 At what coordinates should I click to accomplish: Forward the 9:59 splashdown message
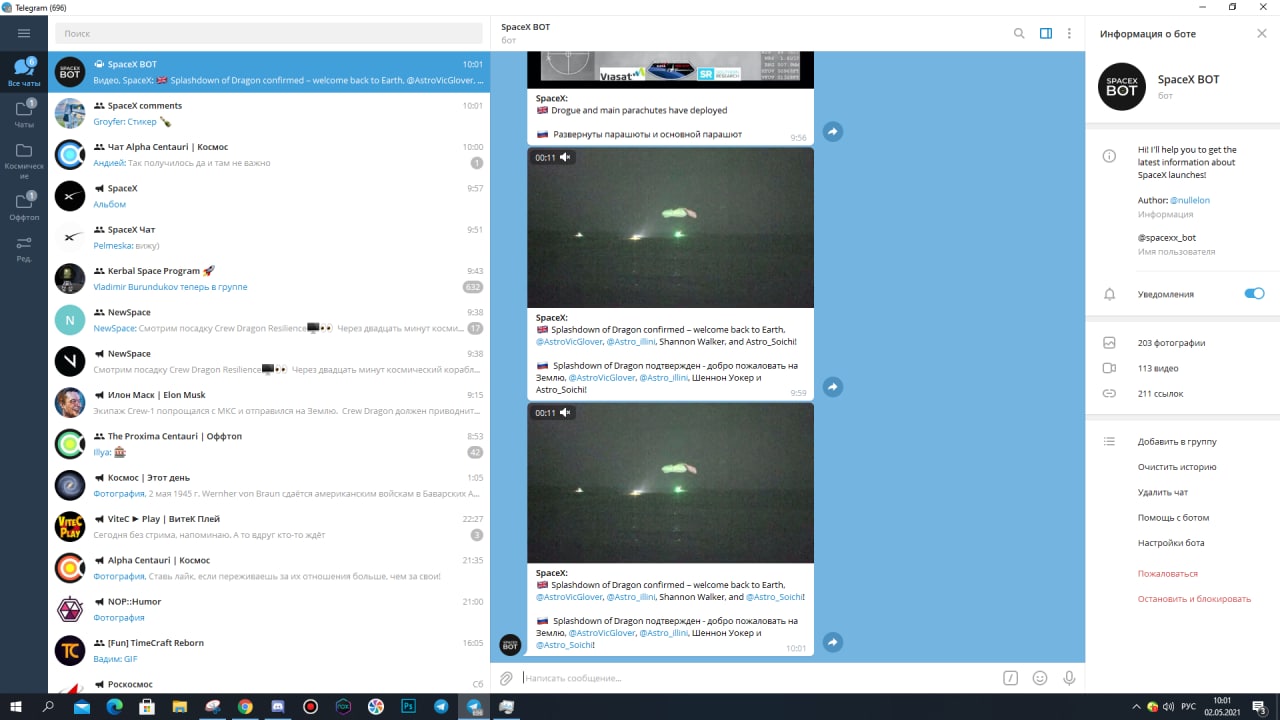pos(832,386)
